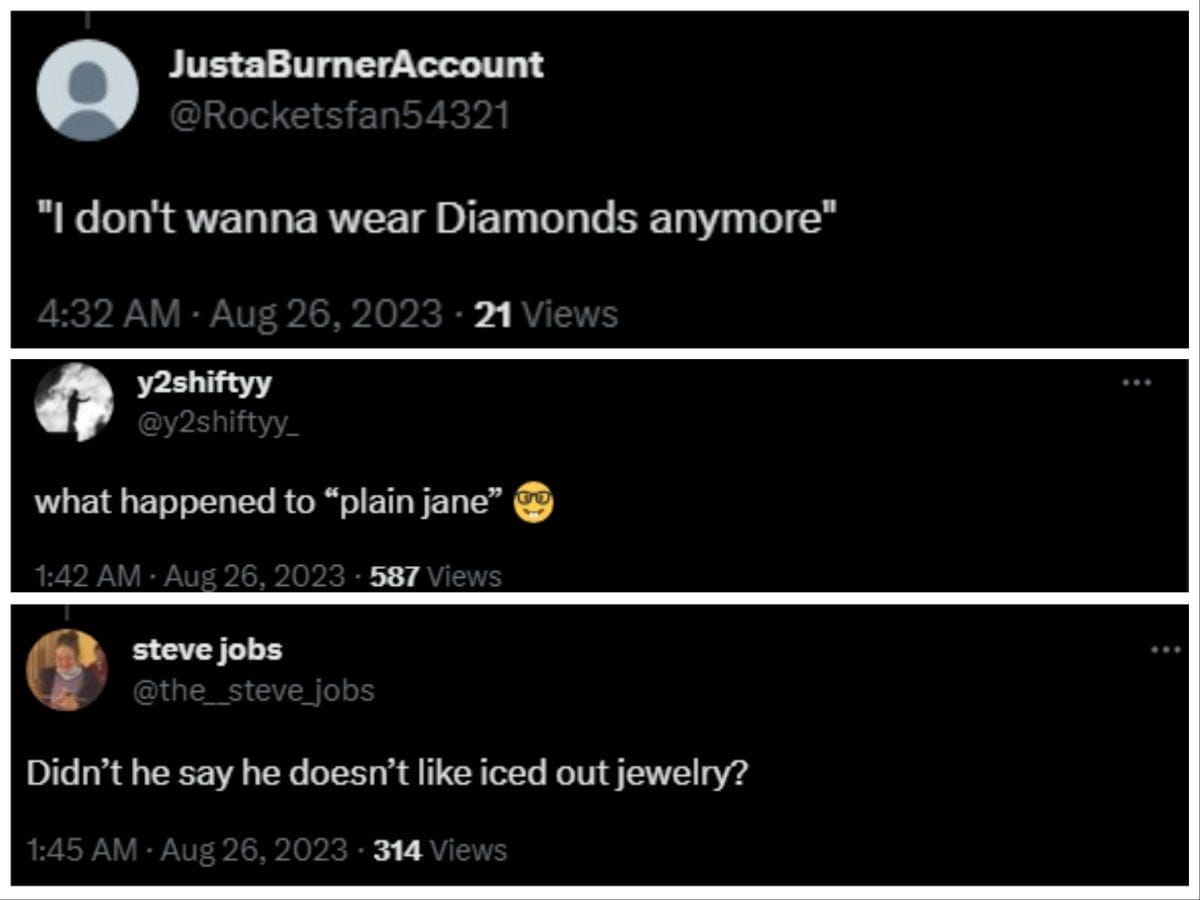Select the "I don't wanna wear Diamonds" tweet

click(436, 218)
